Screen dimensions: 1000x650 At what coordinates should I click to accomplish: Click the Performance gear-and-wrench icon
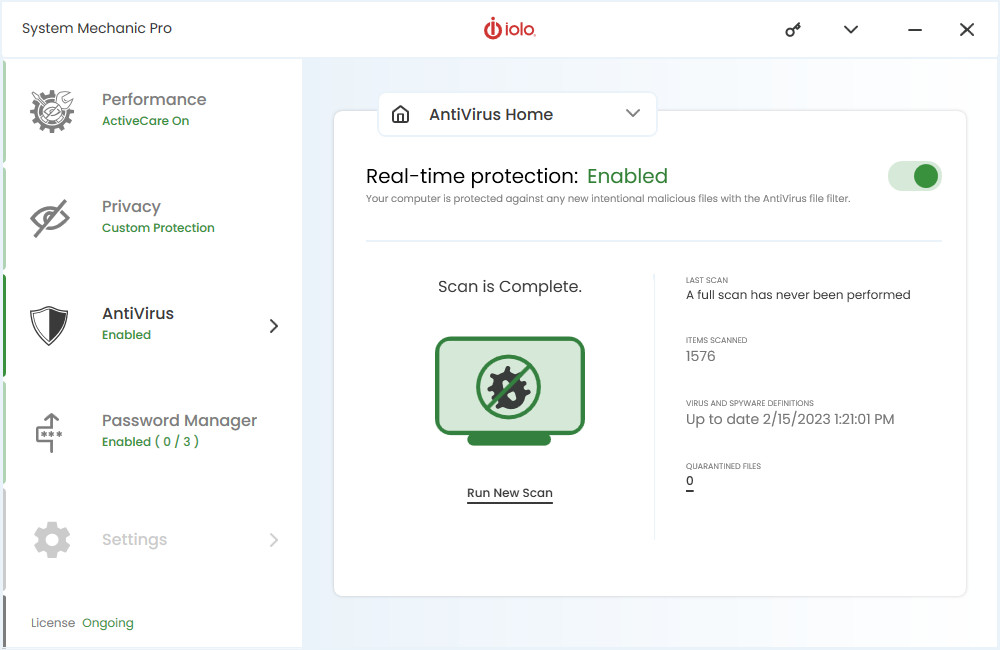[52, 111]
